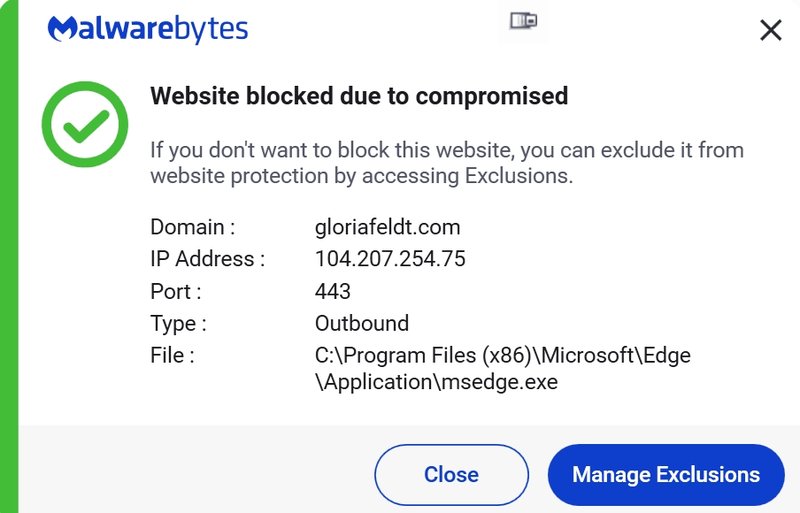
Task: Click the Port field label
Action: coord(176,291)
